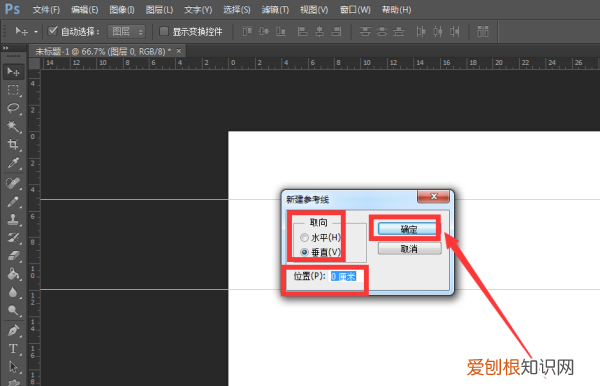The width and height of the screenshot is (600, 386).
Task: Toggle the 显示变换控件 checkbox
Action: click(x=163, y=31)
